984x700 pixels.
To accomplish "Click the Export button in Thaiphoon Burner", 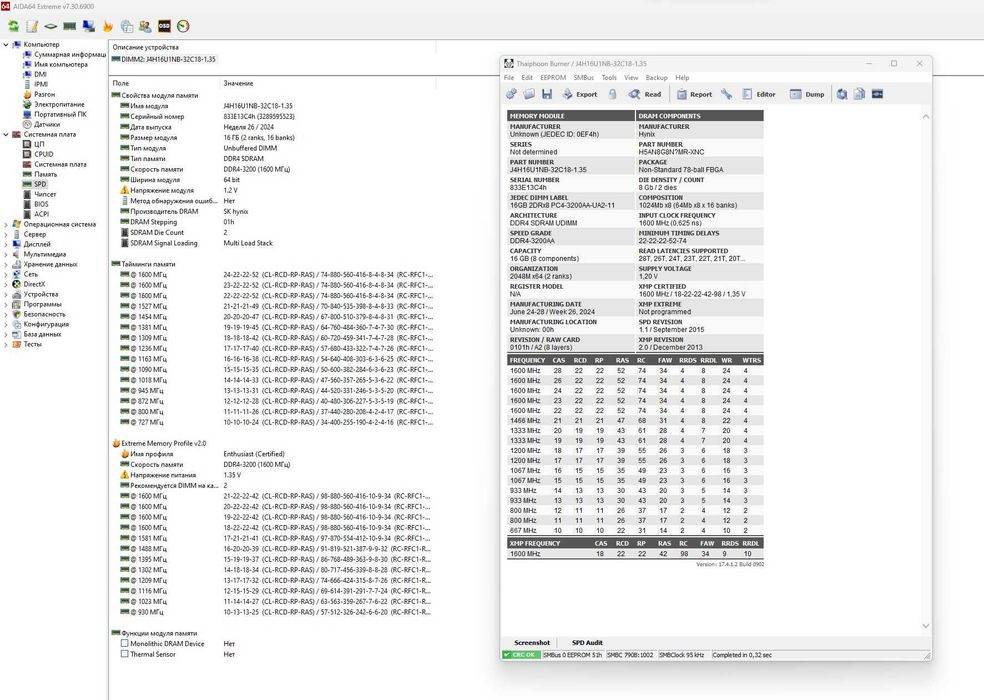I will [579, 94].
